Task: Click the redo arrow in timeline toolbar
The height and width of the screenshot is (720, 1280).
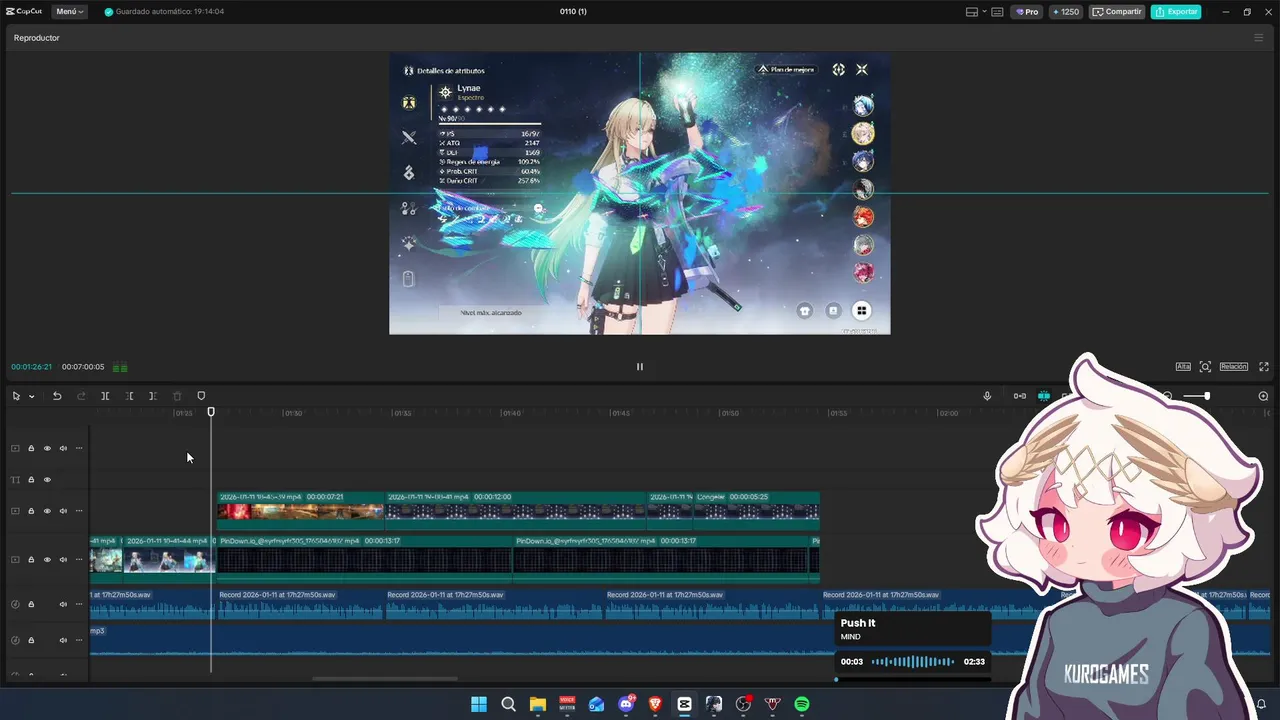Action: click(x=81, y=396)
